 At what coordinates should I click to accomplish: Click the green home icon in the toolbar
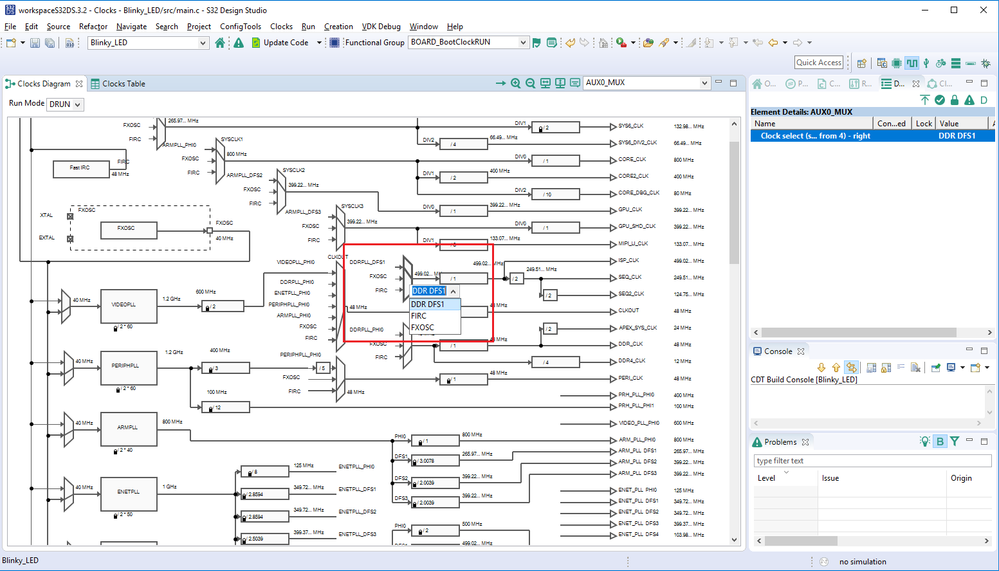click(220, 43)
